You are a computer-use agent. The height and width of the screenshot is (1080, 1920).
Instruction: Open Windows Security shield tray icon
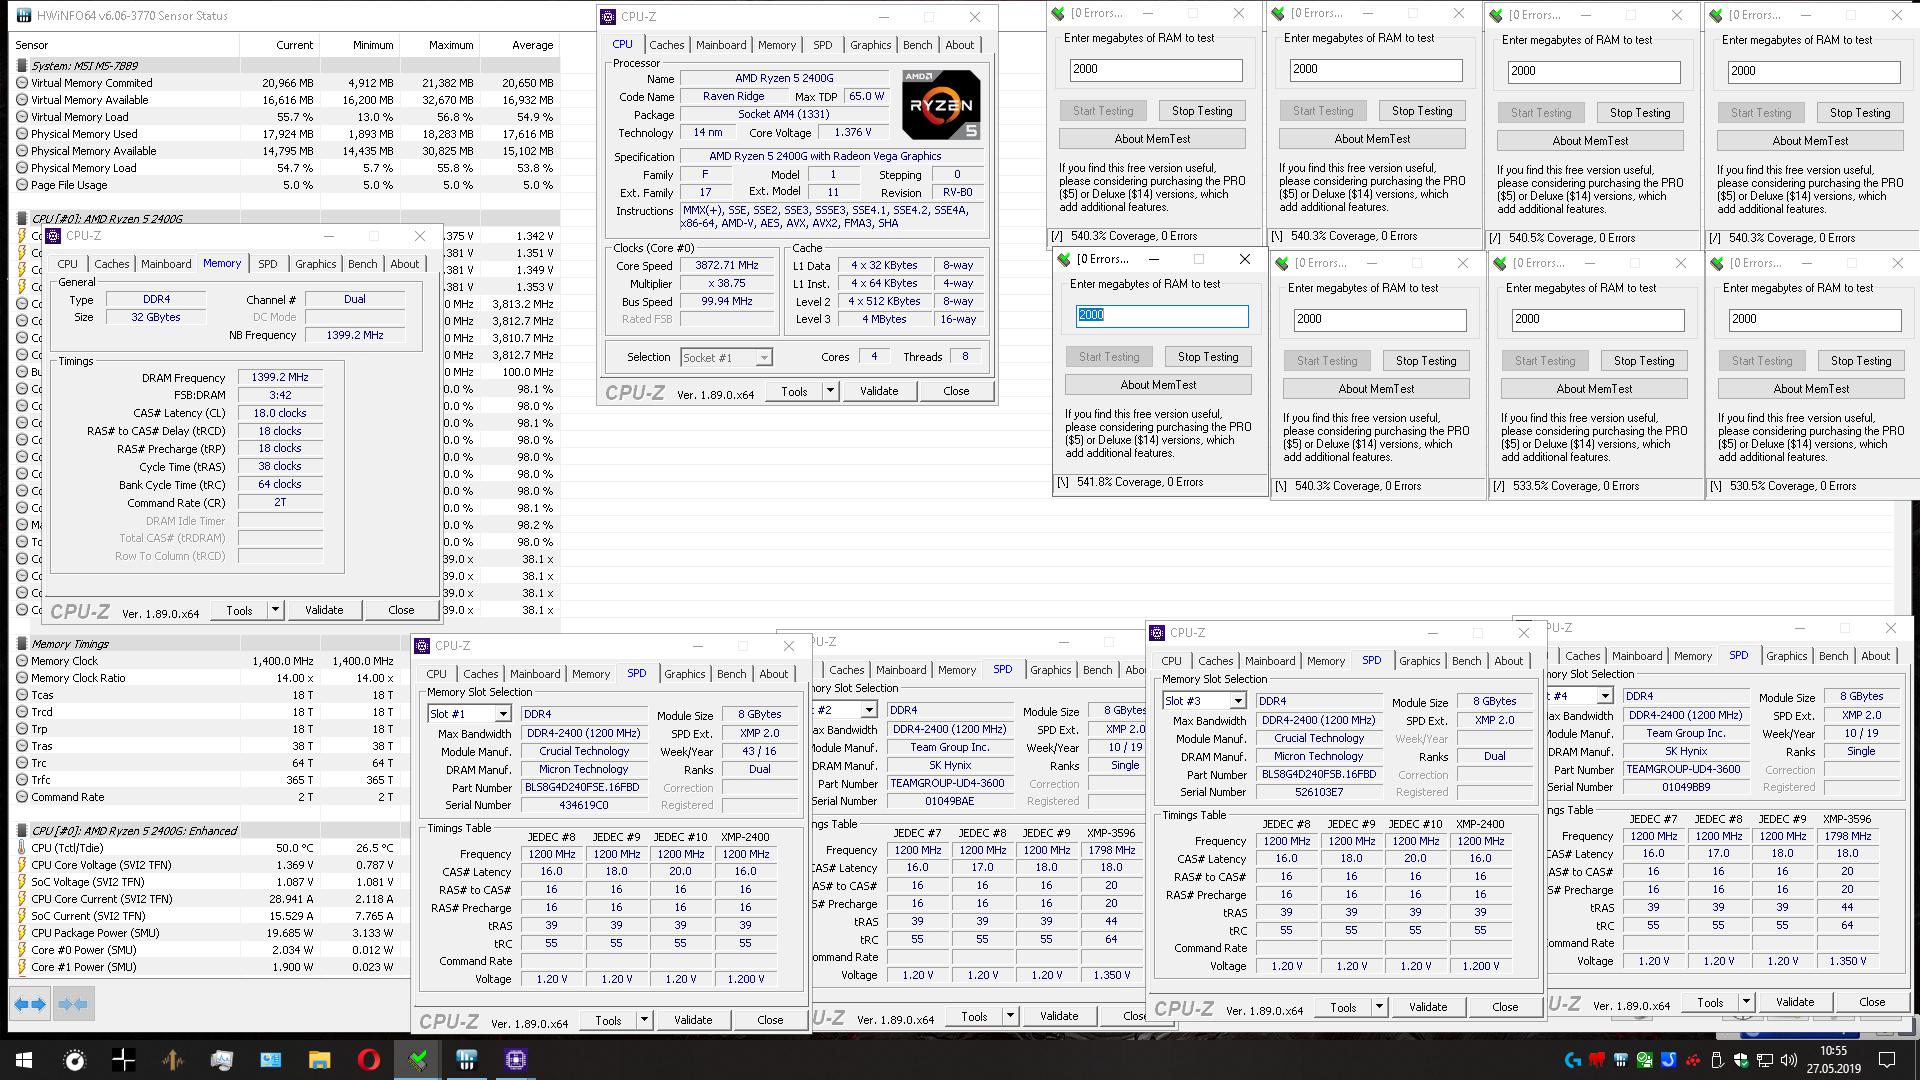tap(1741, 1060)
